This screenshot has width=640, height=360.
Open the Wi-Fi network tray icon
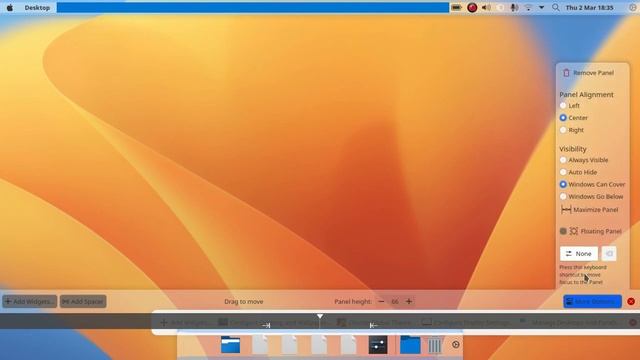click(528, 8)
